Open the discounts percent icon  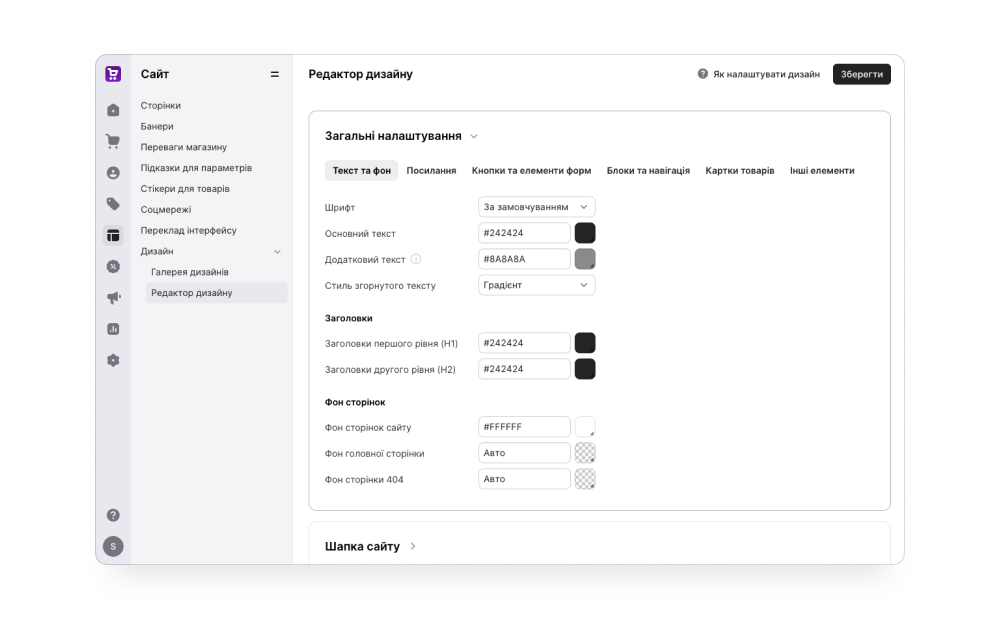113,266
